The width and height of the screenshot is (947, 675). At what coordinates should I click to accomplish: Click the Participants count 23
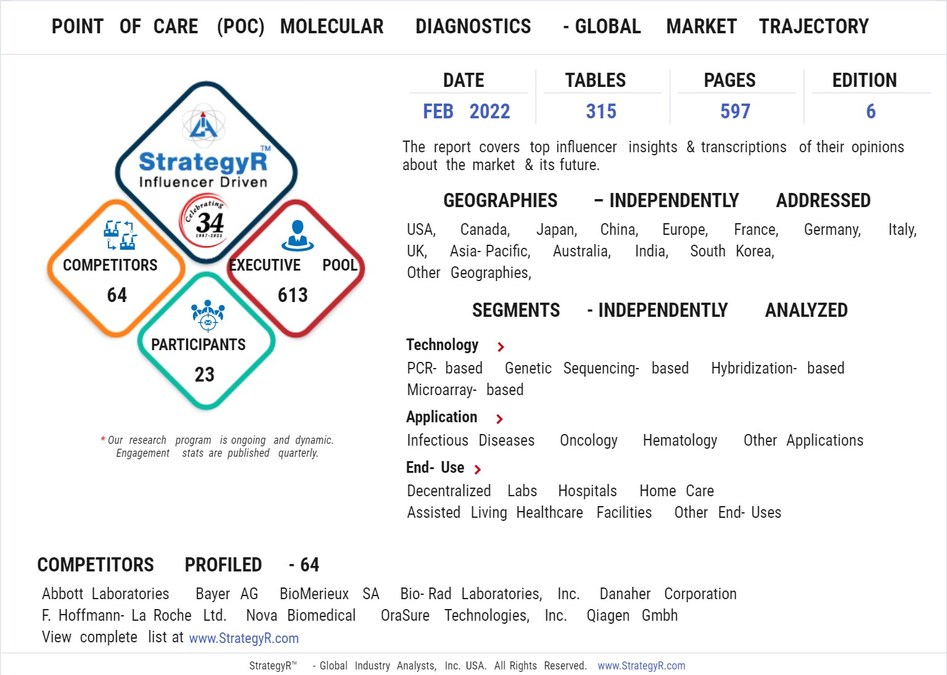point(204,374)
